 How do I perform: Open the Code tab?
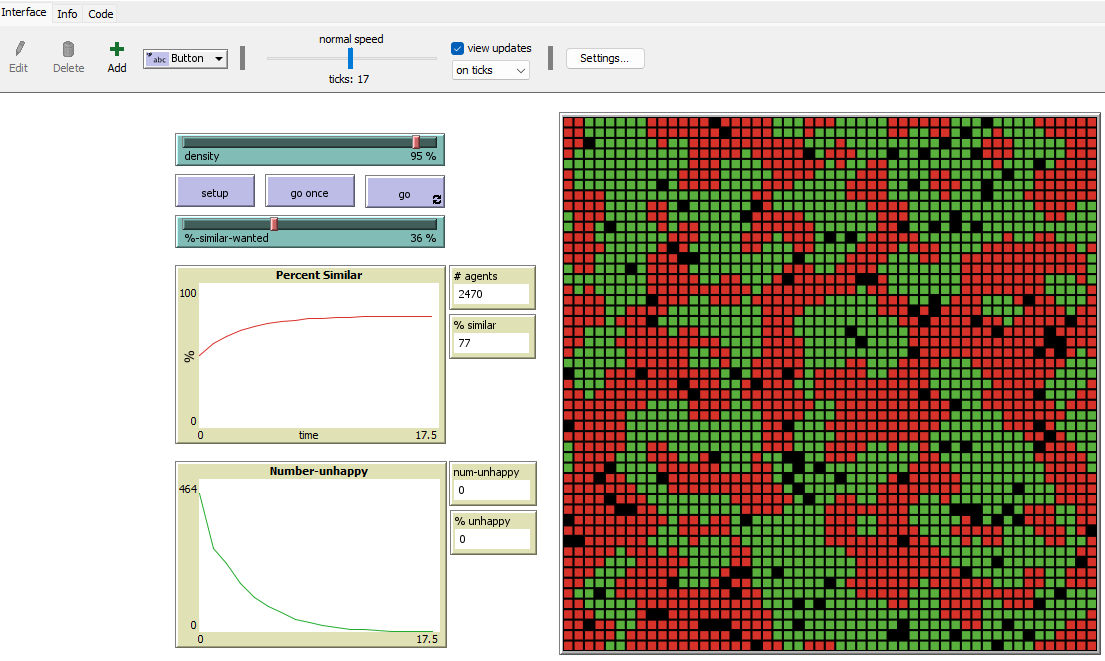click(x=101, y=14)
